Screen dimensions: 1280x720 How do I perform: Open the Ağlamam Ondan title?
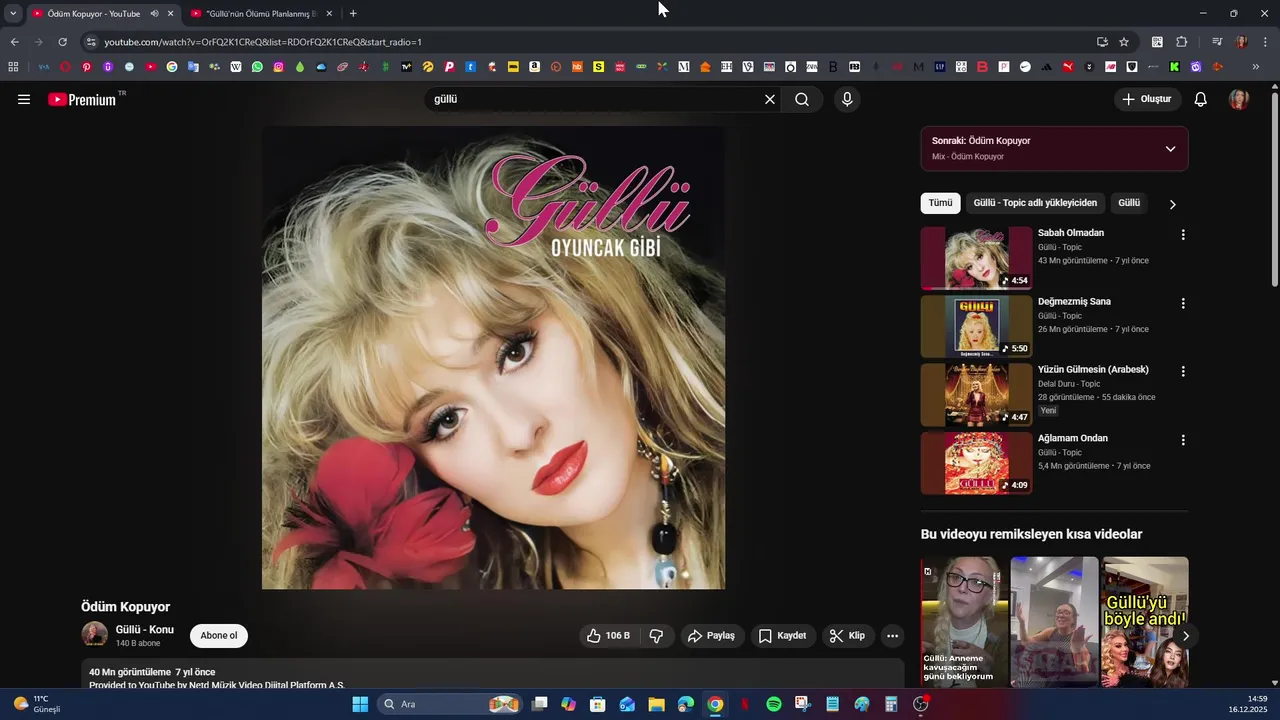point(1072,438)
